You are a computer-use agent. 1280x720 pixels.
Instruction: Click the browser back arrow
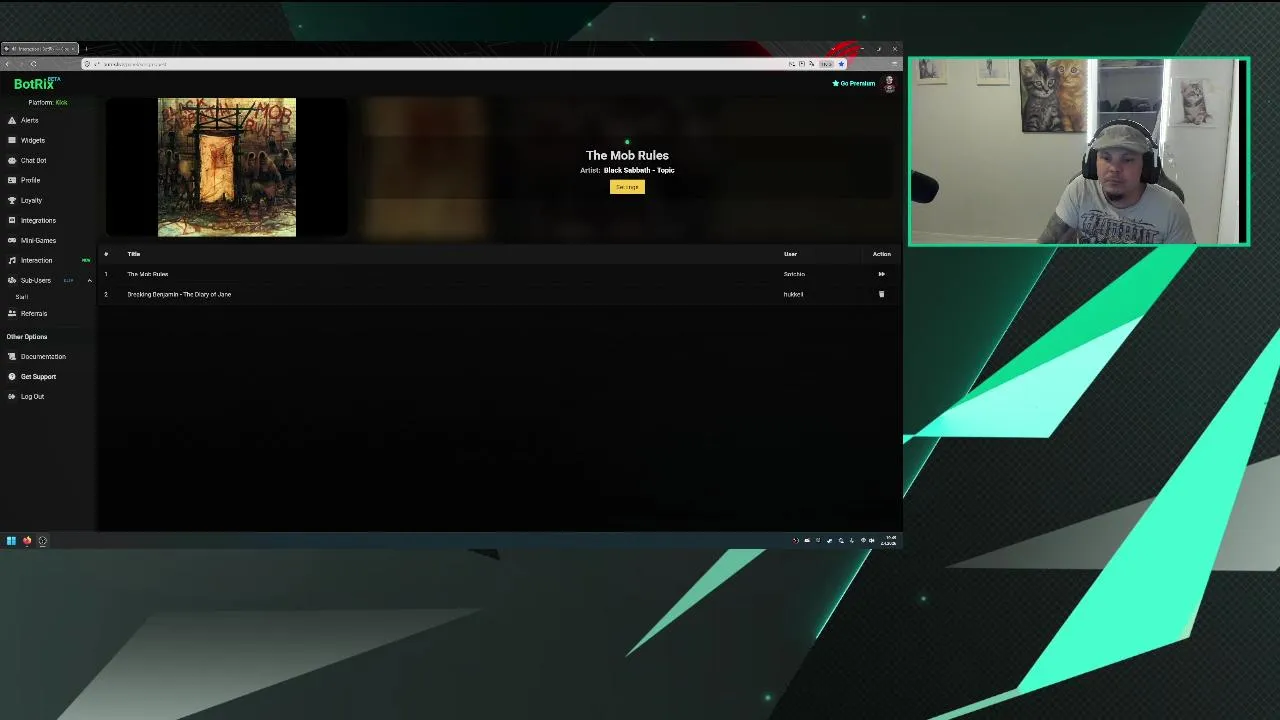(8, 64)
